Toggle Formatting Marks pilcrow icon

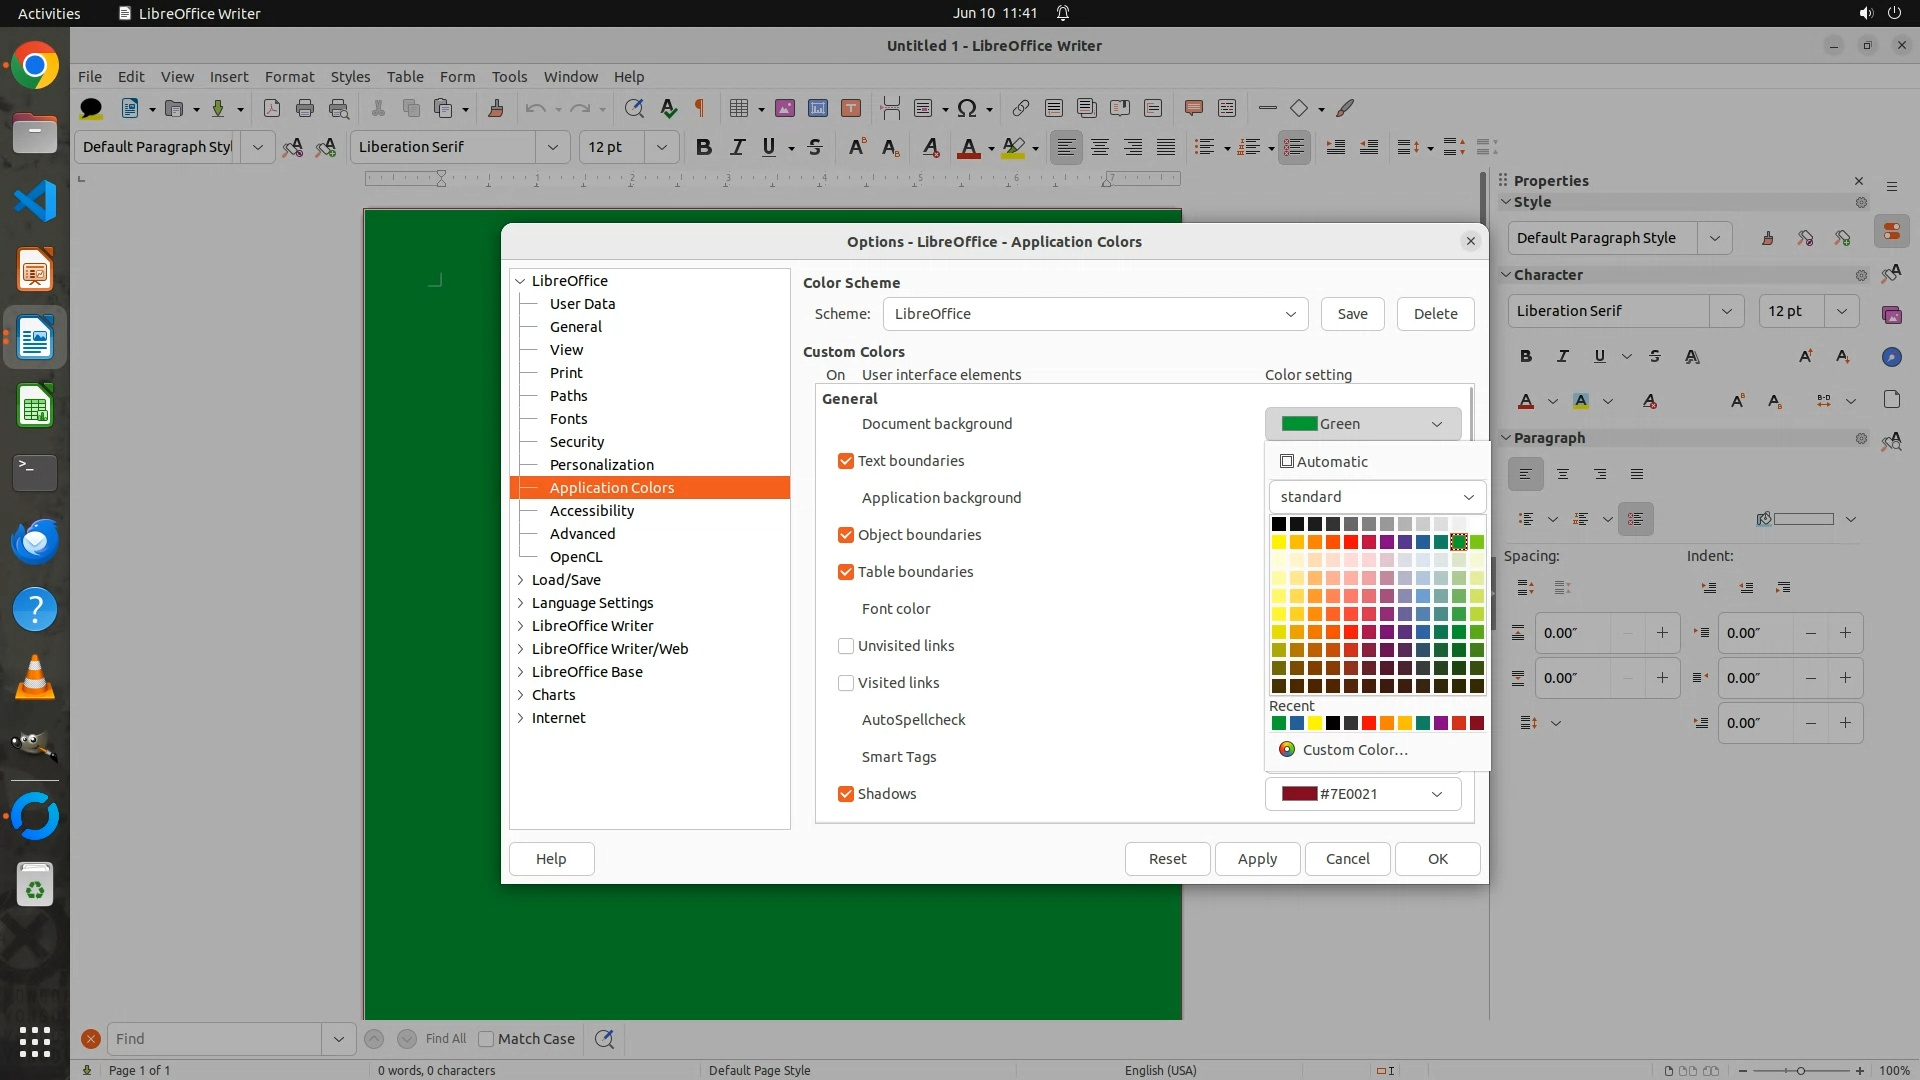point(700,108)
